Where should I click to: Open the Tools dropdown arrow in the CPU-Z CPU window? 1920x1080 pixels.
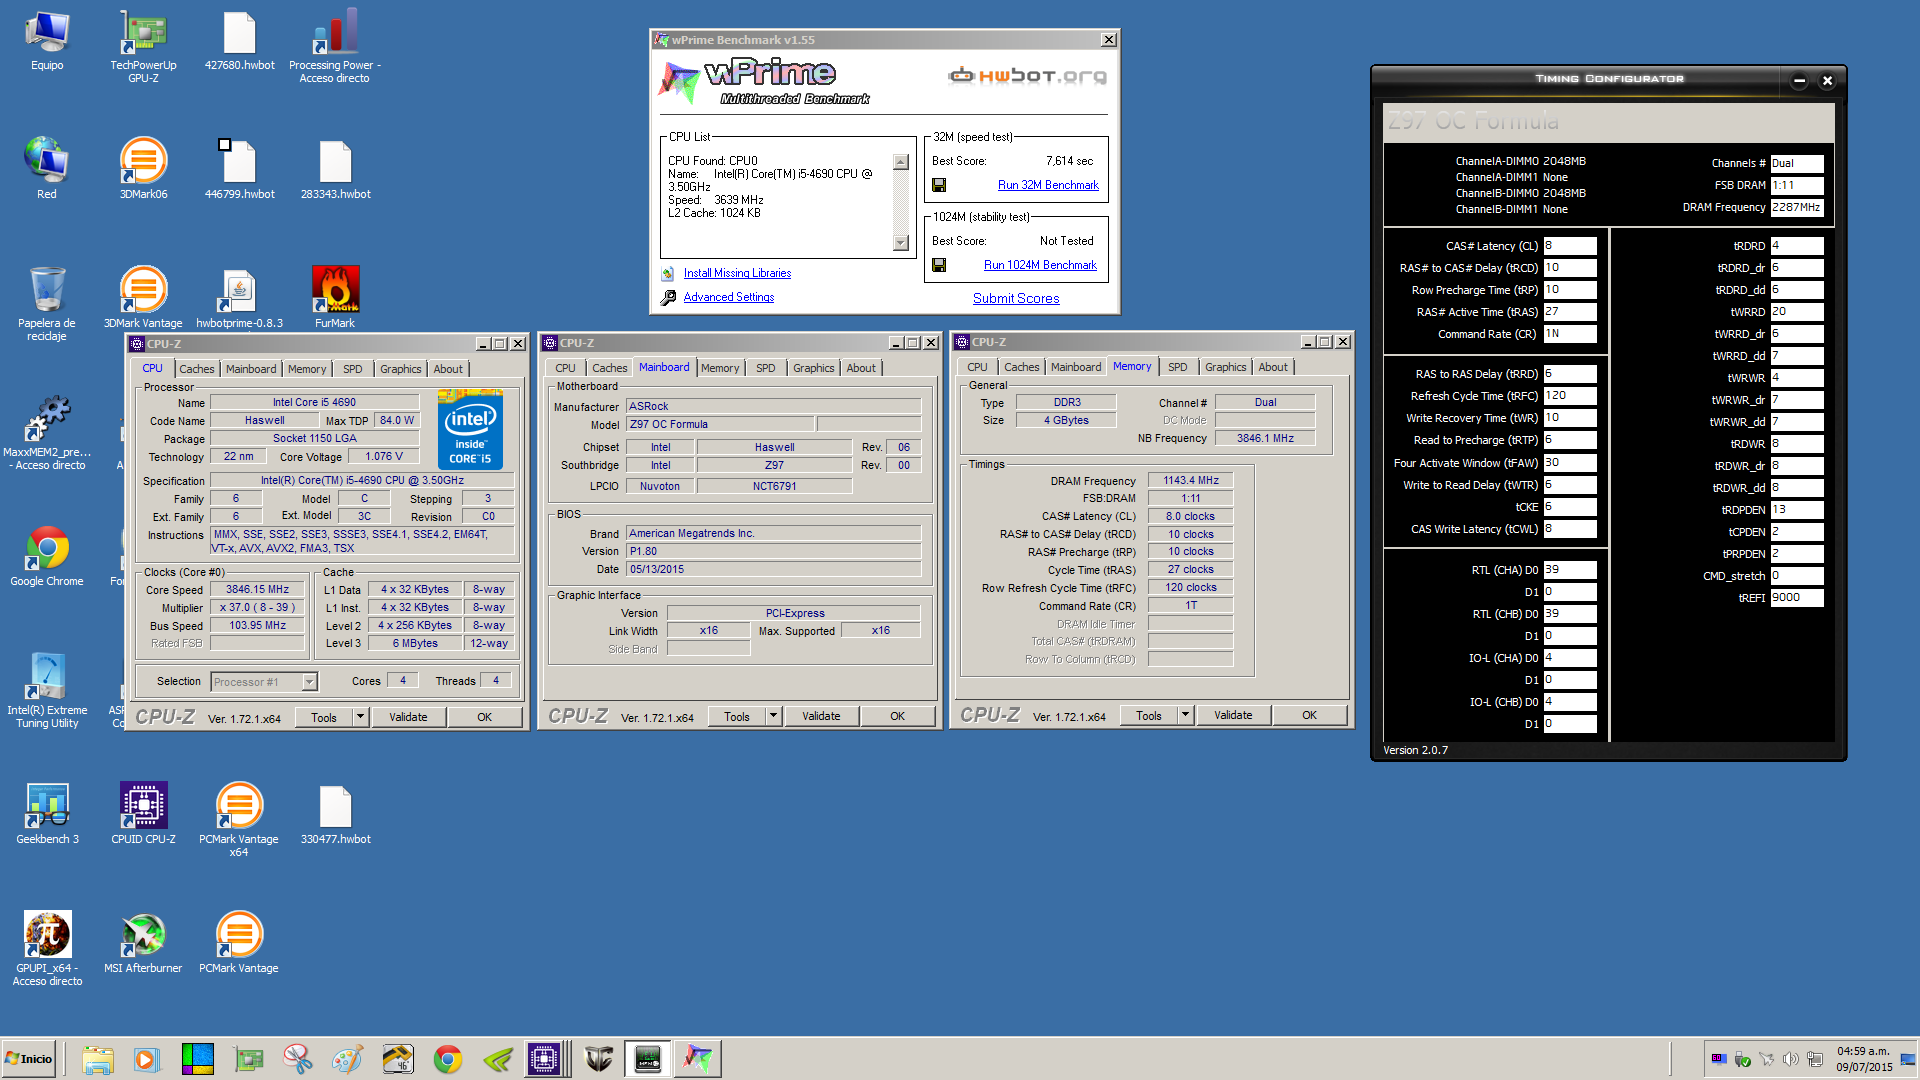coord(361,717)
